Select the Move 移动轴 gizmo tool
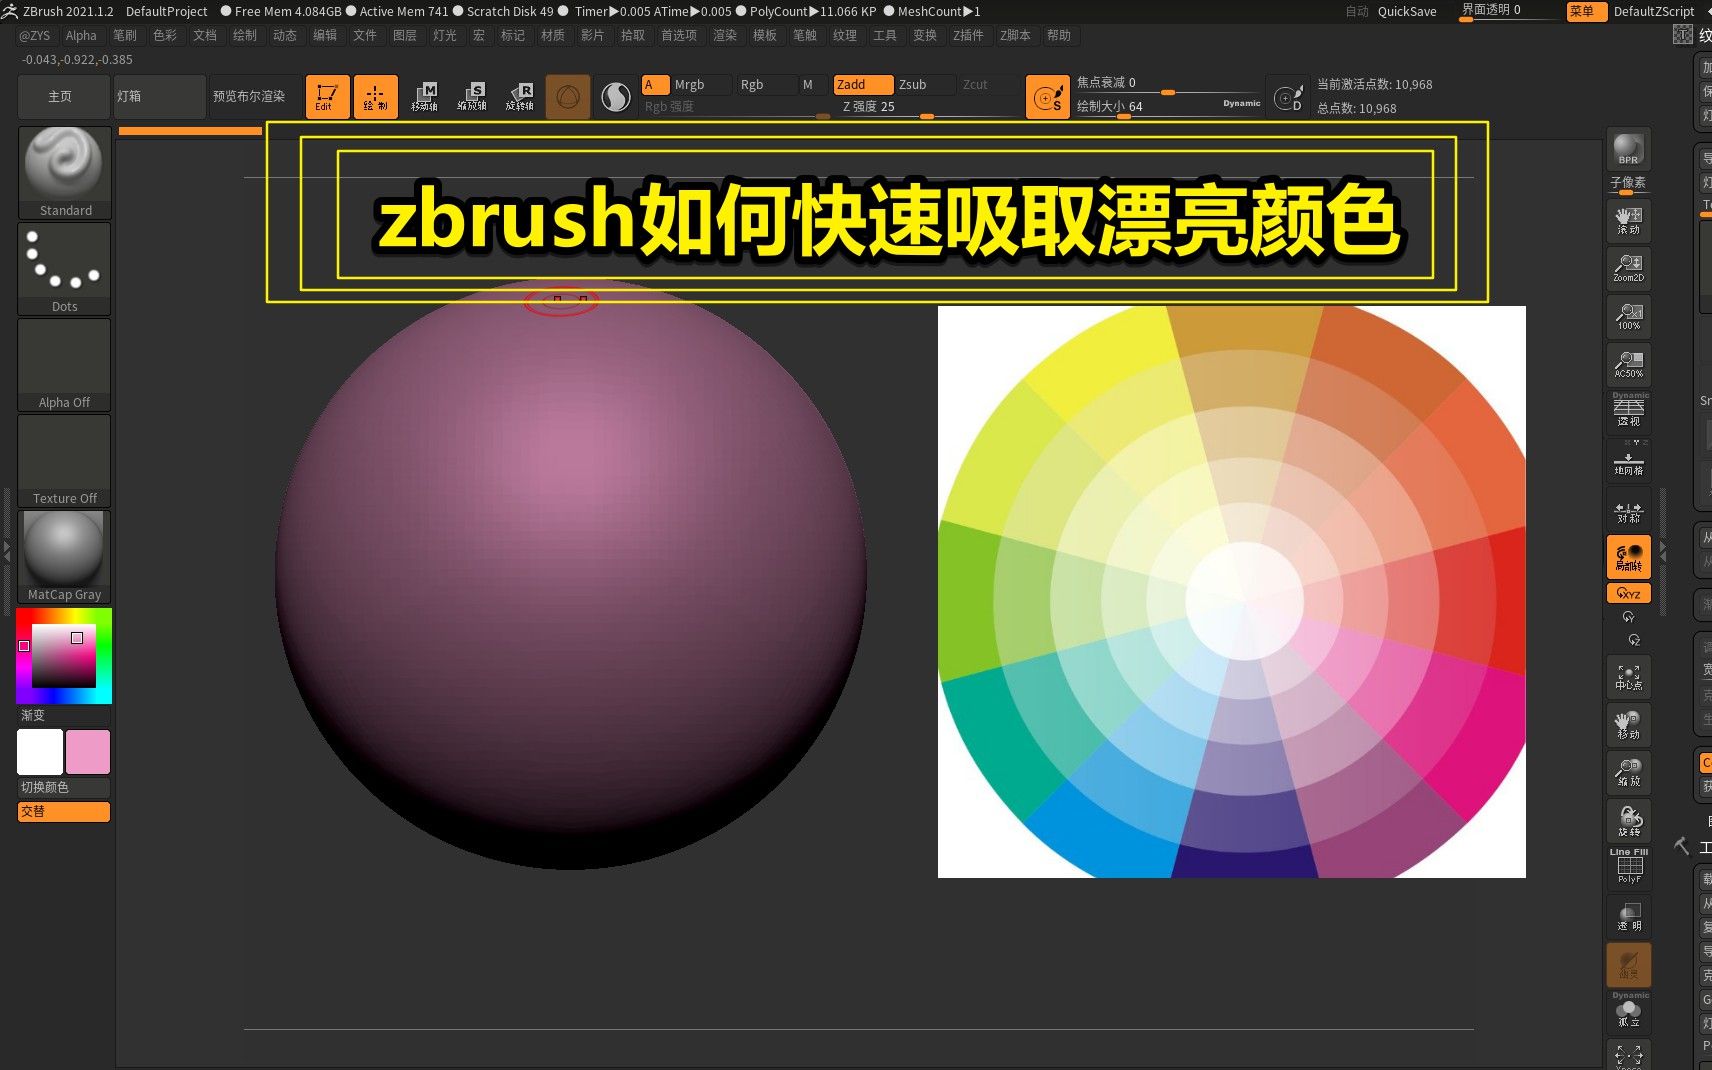 [x=425, y=96]
